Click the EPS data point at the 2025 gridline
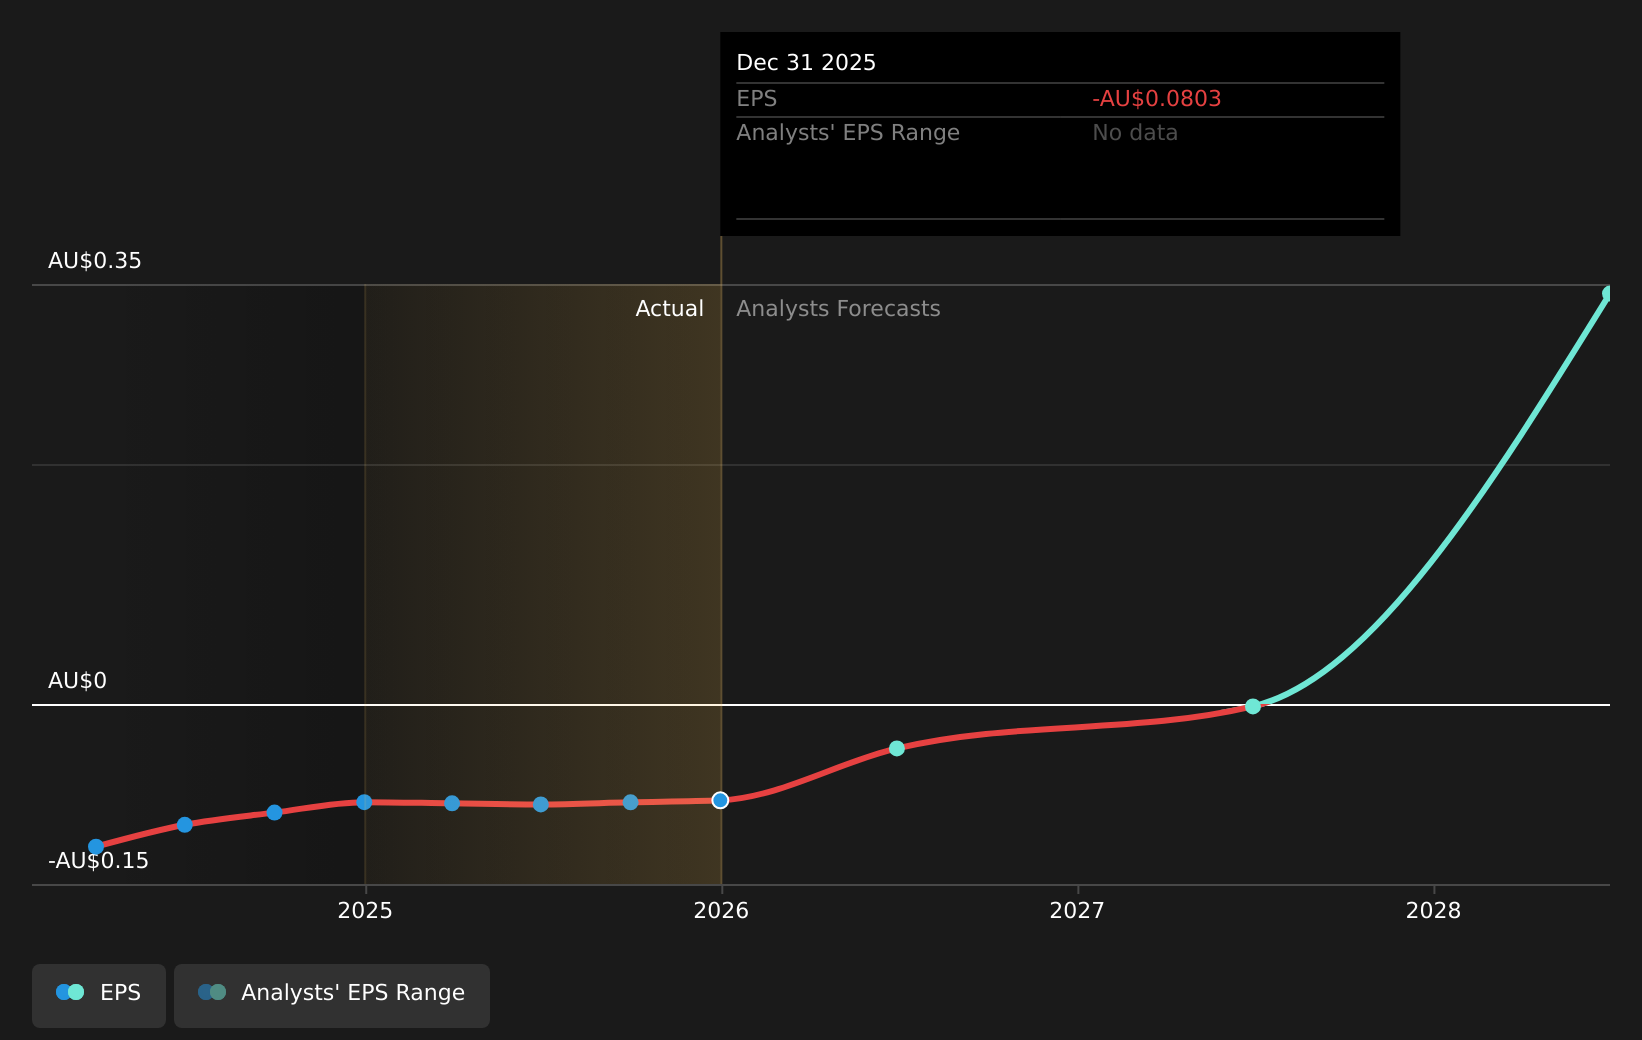Viewport: 1642px width, 1040px height. [364, 802]
